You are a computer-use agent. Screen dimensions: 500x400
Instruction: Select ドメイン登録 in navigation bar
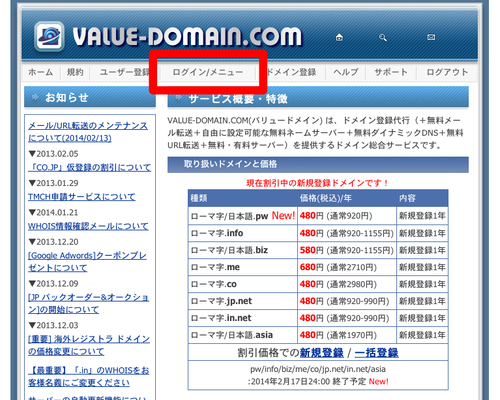291,72
